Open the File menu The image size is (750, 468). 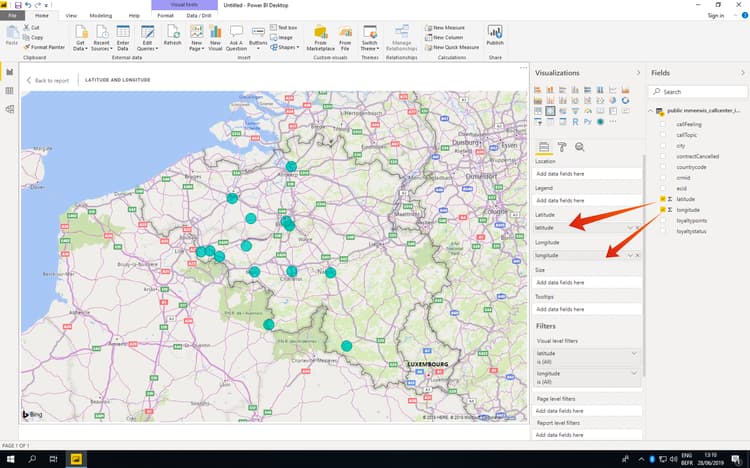[x=12, y=16]
